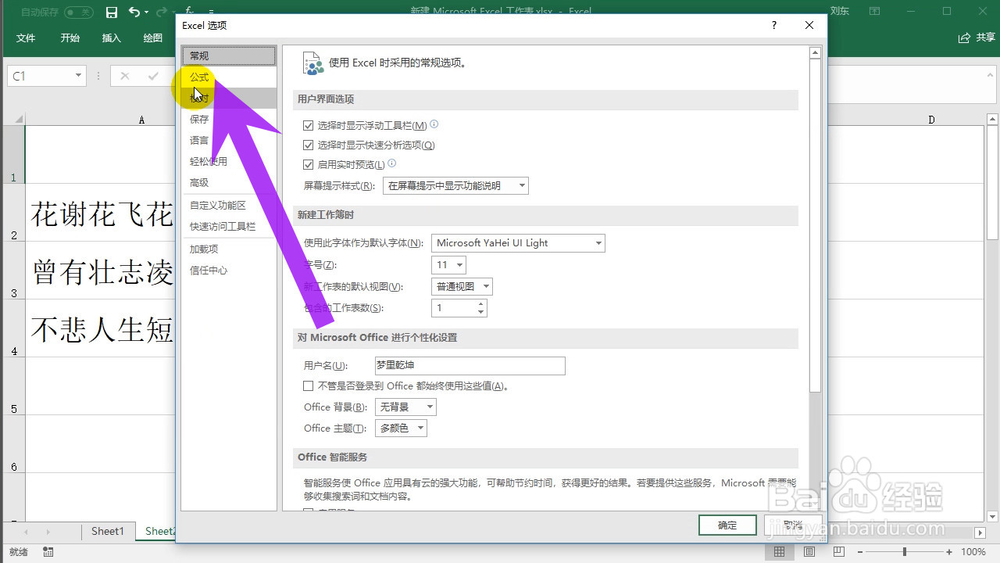Click the sheet tab scroll right arrow
1000x563 pixels.
[x=48, y=532]
